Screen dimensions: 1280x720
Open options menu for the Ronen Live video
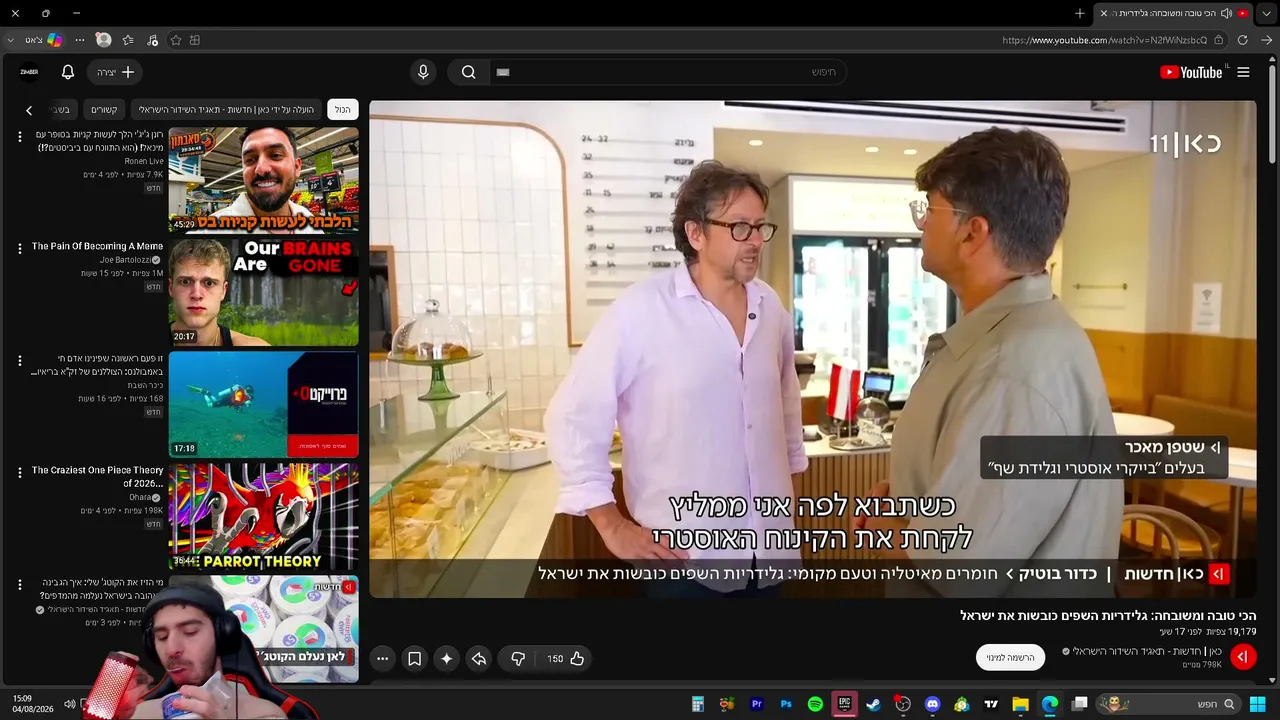20,137
